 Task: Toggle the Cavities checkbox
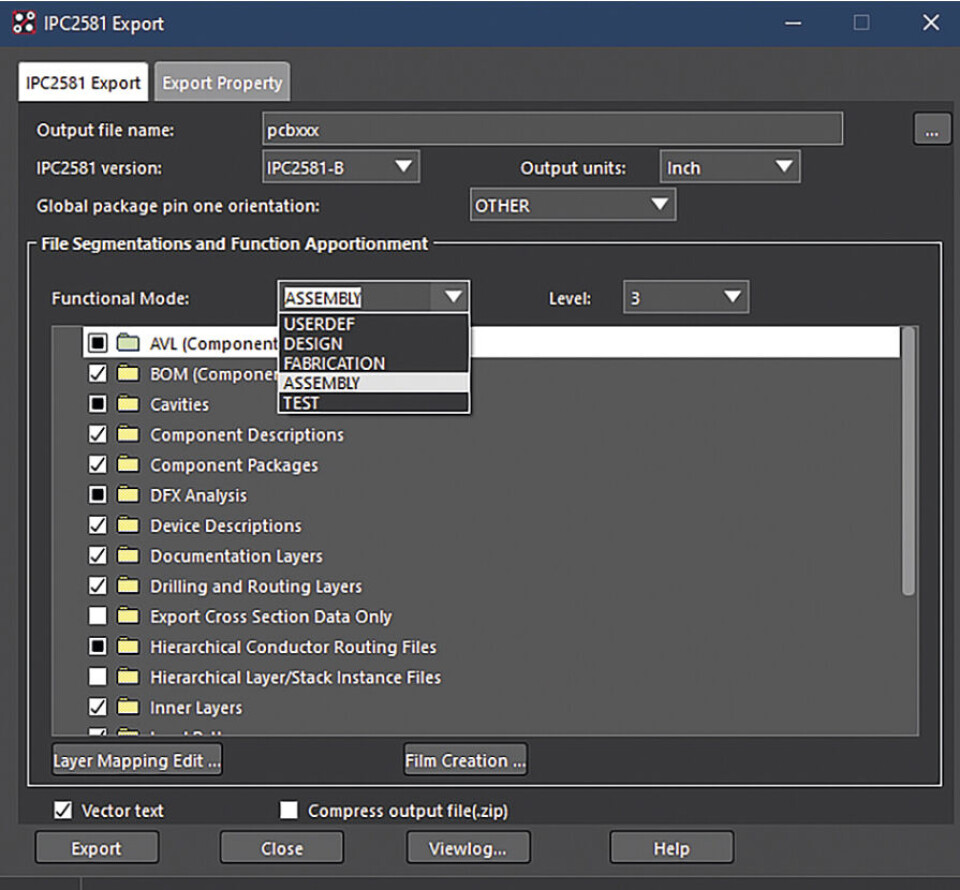pyautogui.click(x=97, y=404)
